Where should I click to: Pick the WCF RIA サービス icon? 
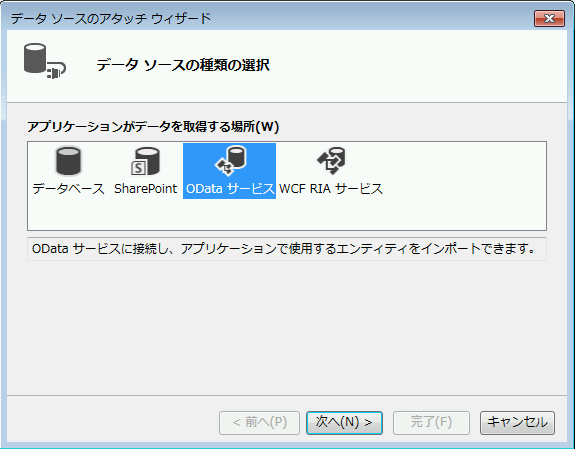pyautogui.click(x=331, y=161)
